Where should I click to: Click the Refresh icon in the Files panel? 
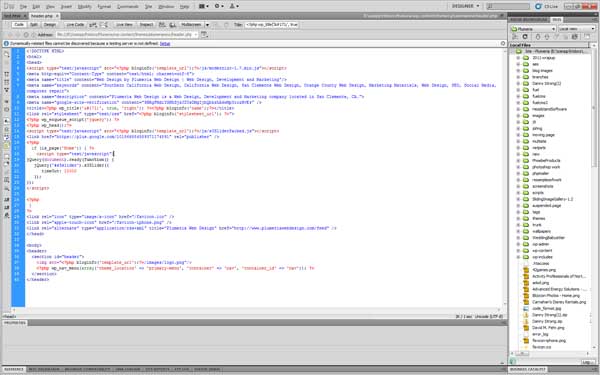pos(525,37)
